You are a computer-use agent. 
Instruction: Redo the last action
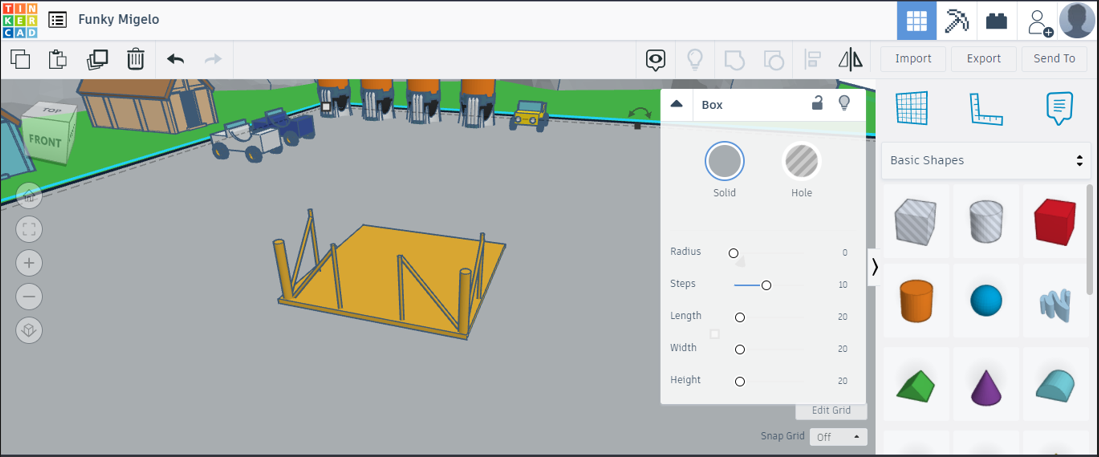[213, 59]
